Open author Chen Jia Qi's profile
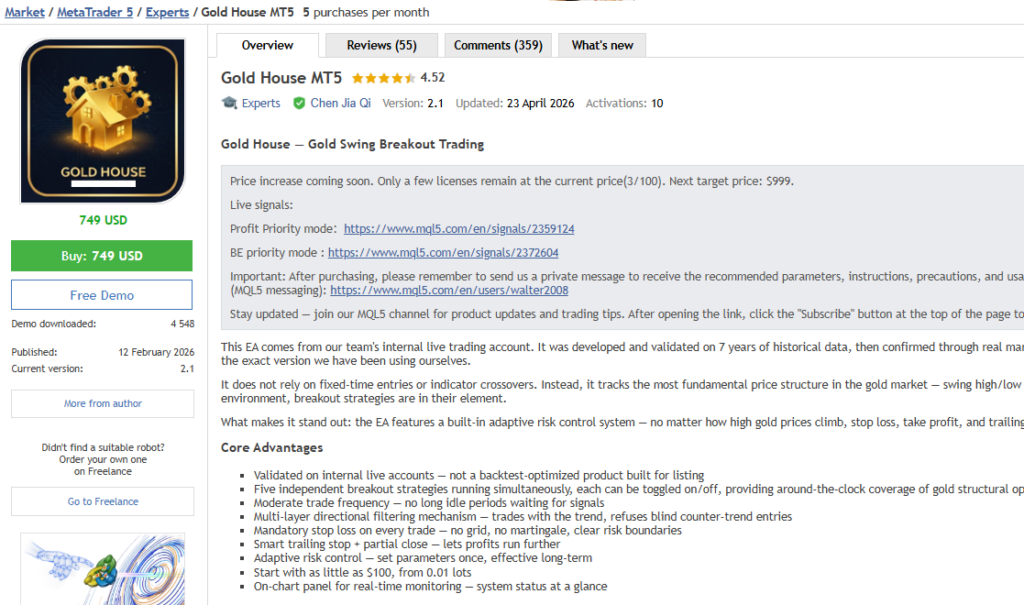Screen dimensions: 1024x605 [x=340, y=103]
